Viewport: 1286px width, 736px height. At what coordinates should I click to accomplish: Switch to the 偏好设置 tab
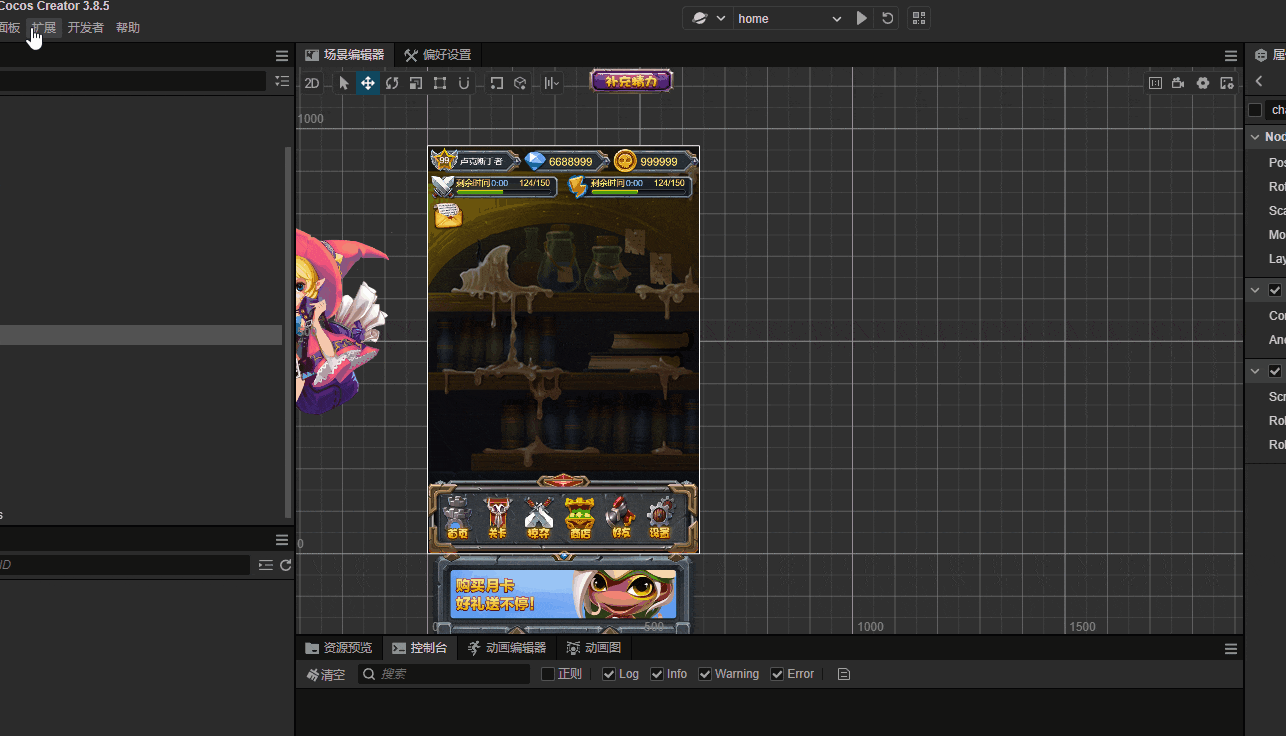tap(438, 55)
